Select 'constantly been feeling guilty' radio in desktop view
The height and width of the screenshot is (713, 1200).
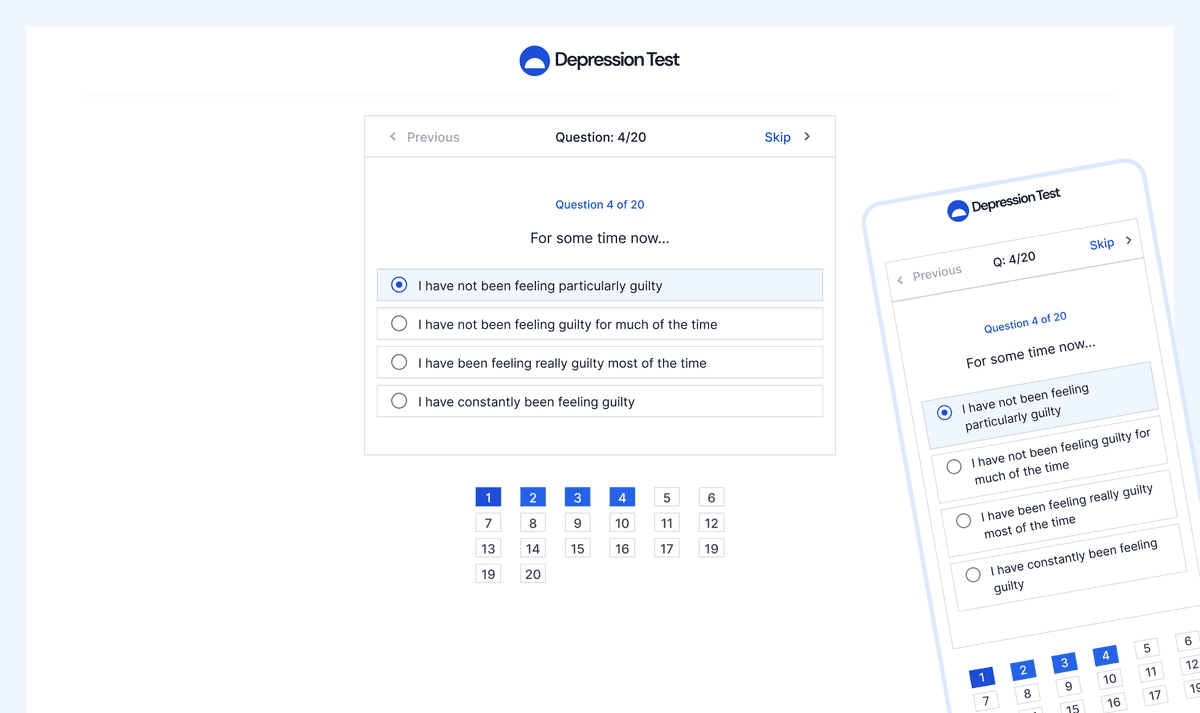pyautogui.click(x=399, y=401)
